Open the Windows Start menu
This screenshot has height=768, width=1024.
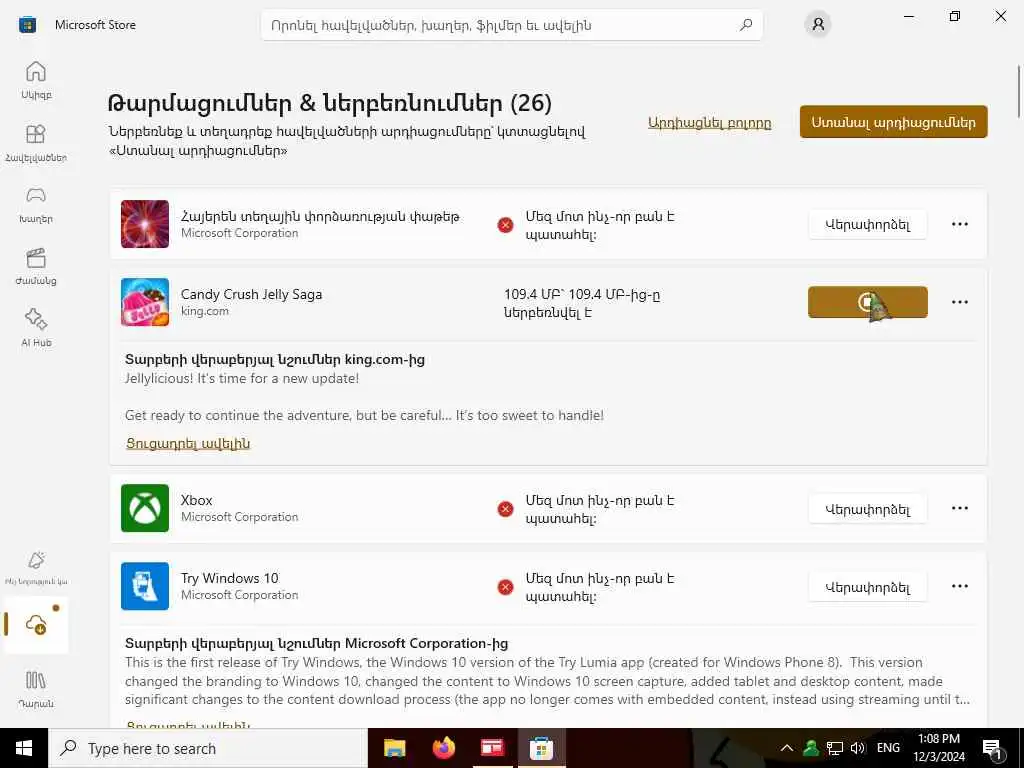(24, 748)
